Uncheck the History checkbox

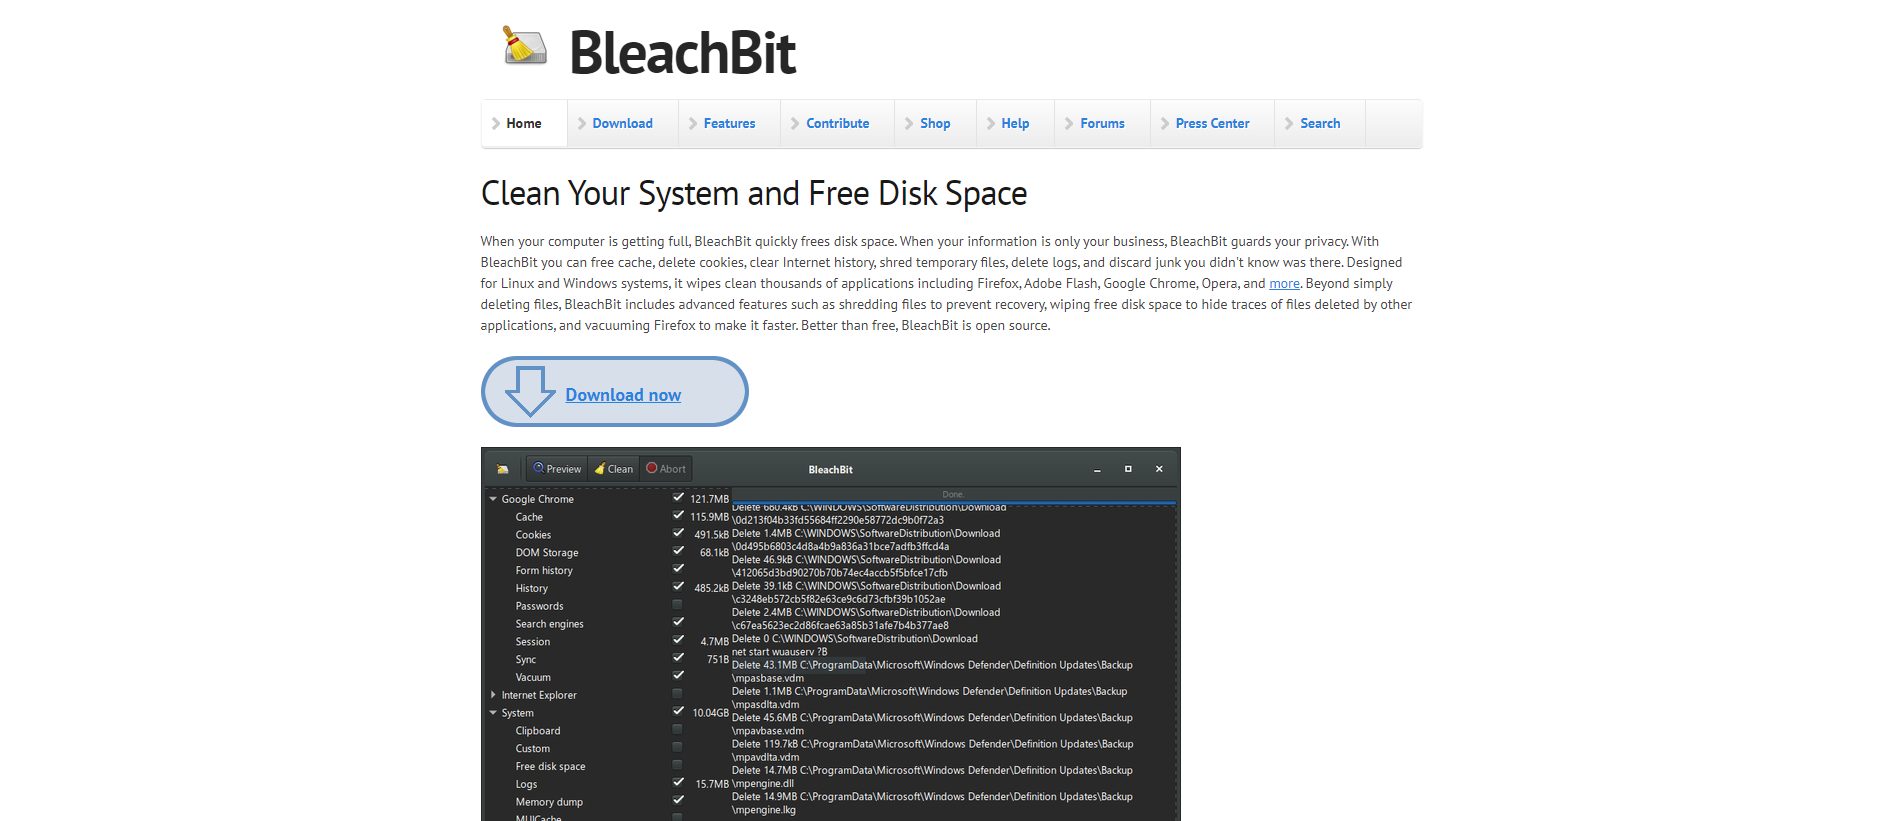678,586
